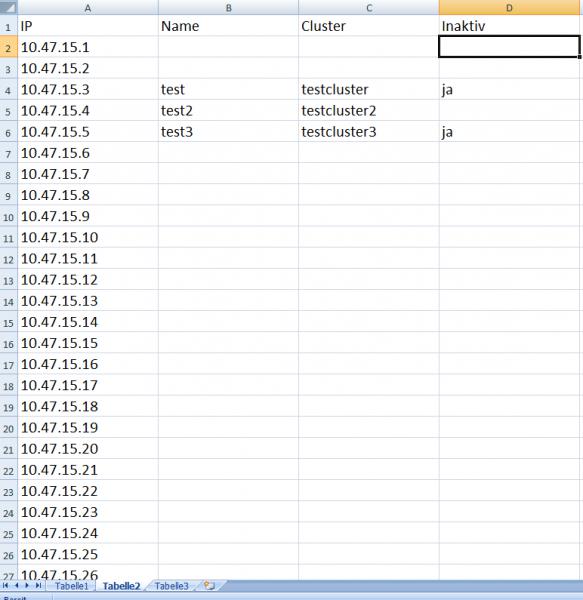
Task: Select the Tabelle2 sheet tab
Action: pos(121,586)
